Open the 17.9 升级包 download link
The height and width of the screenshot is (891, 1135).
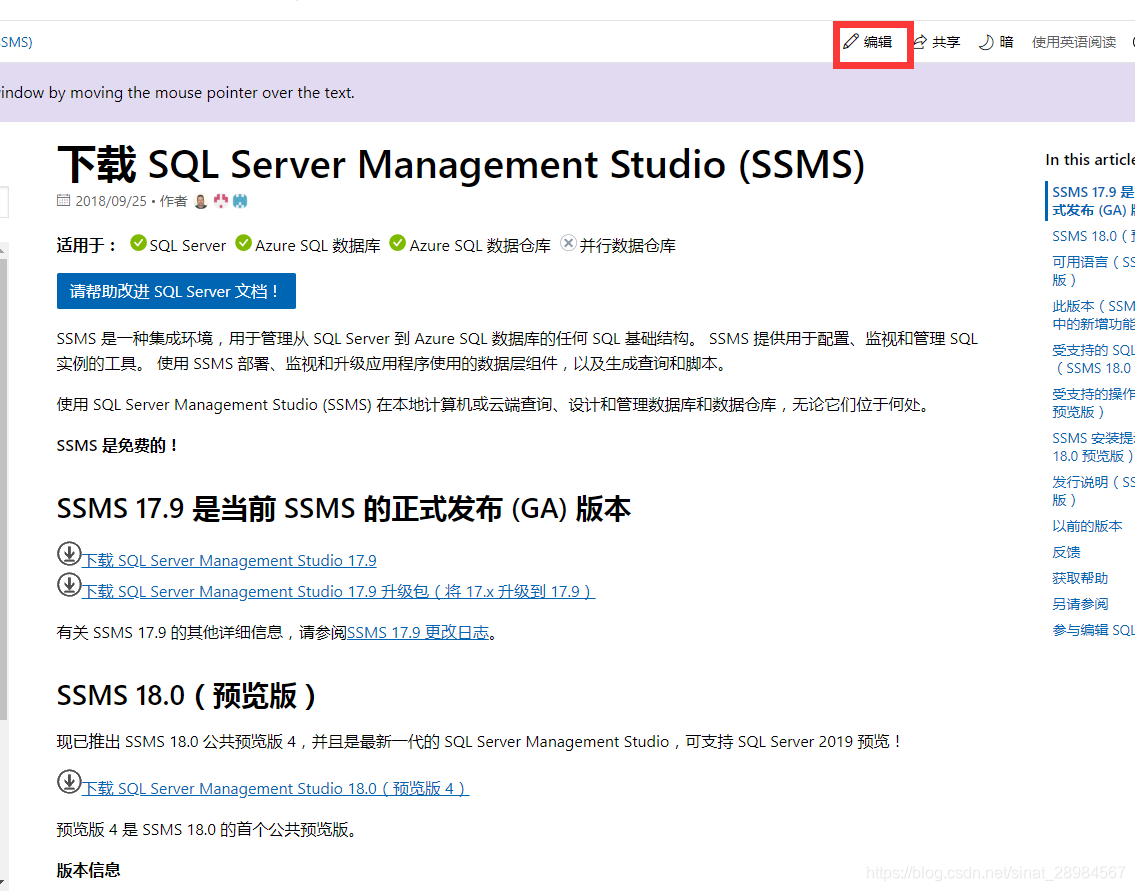coord(339,591)
